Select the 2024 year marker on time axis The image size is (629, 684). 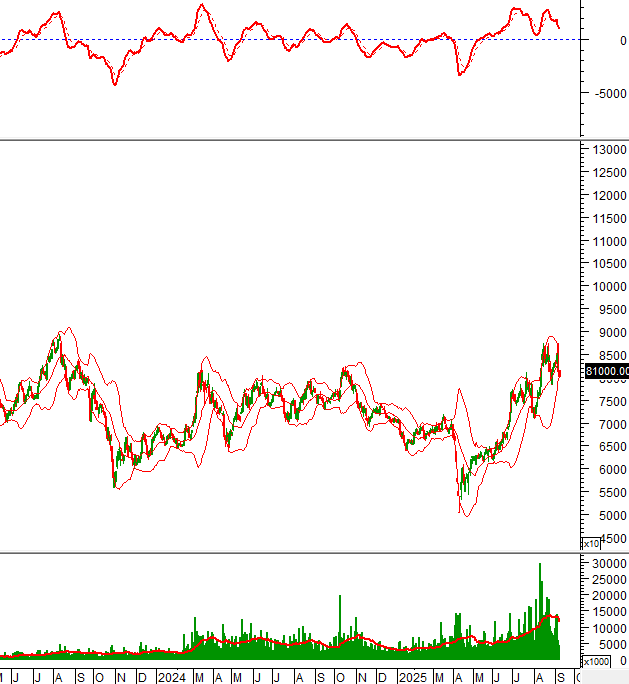click(171, 677)
